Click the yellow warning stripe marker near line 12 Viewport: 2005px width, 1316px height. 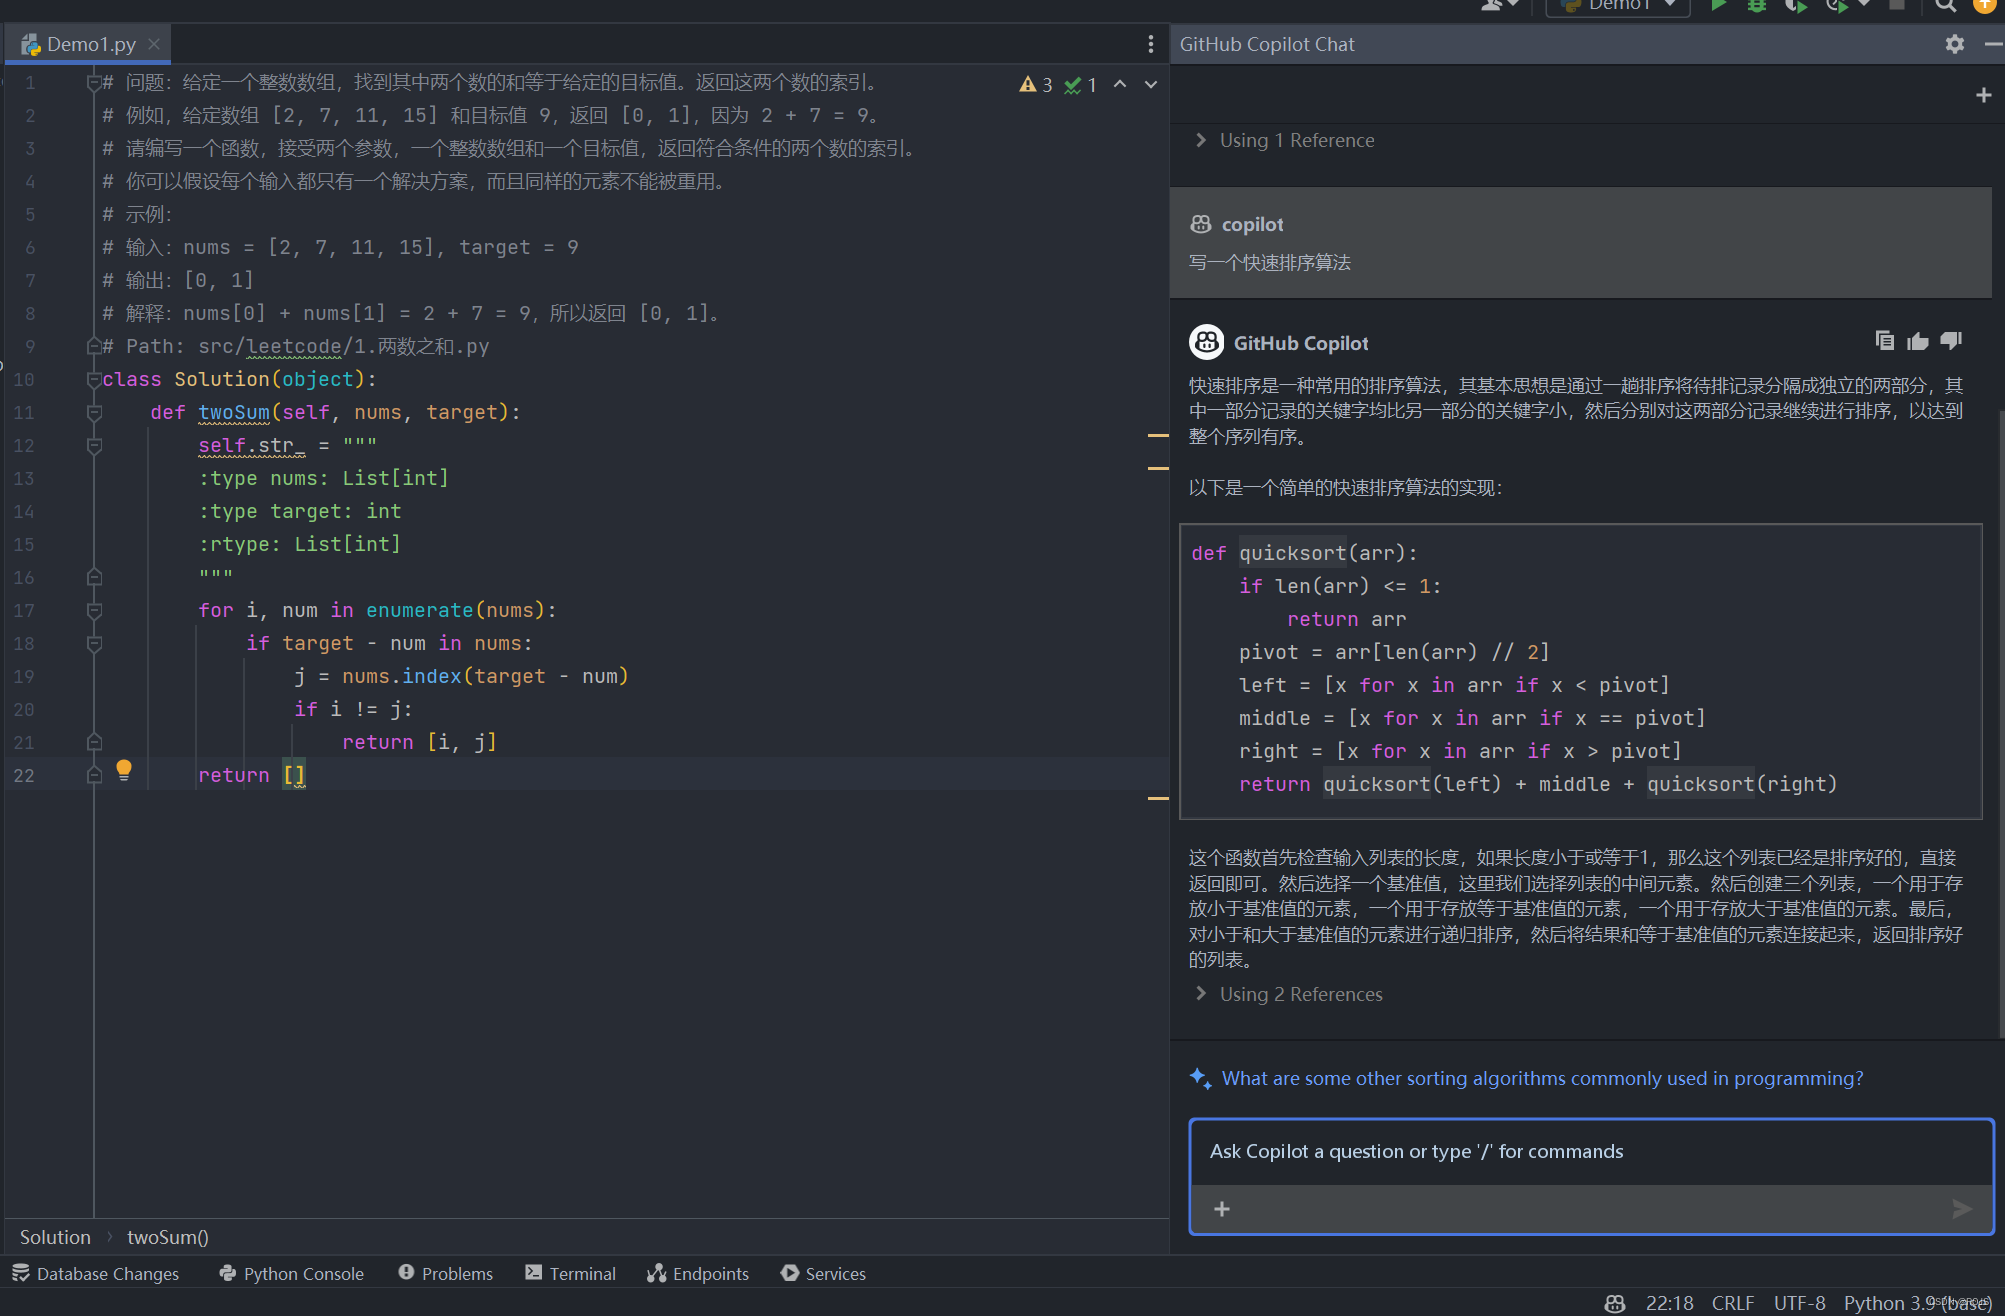coord(1158,435)
